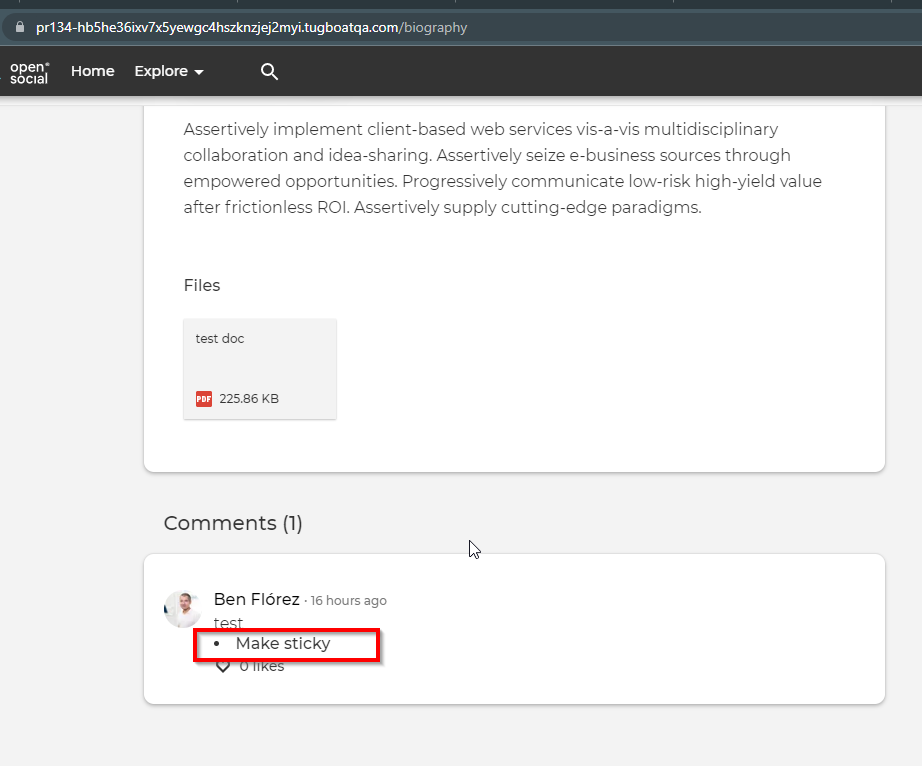The width and height of the screenshot is (922, 766).
Task: Open the search magnifier icon
Action: (269, 71)
